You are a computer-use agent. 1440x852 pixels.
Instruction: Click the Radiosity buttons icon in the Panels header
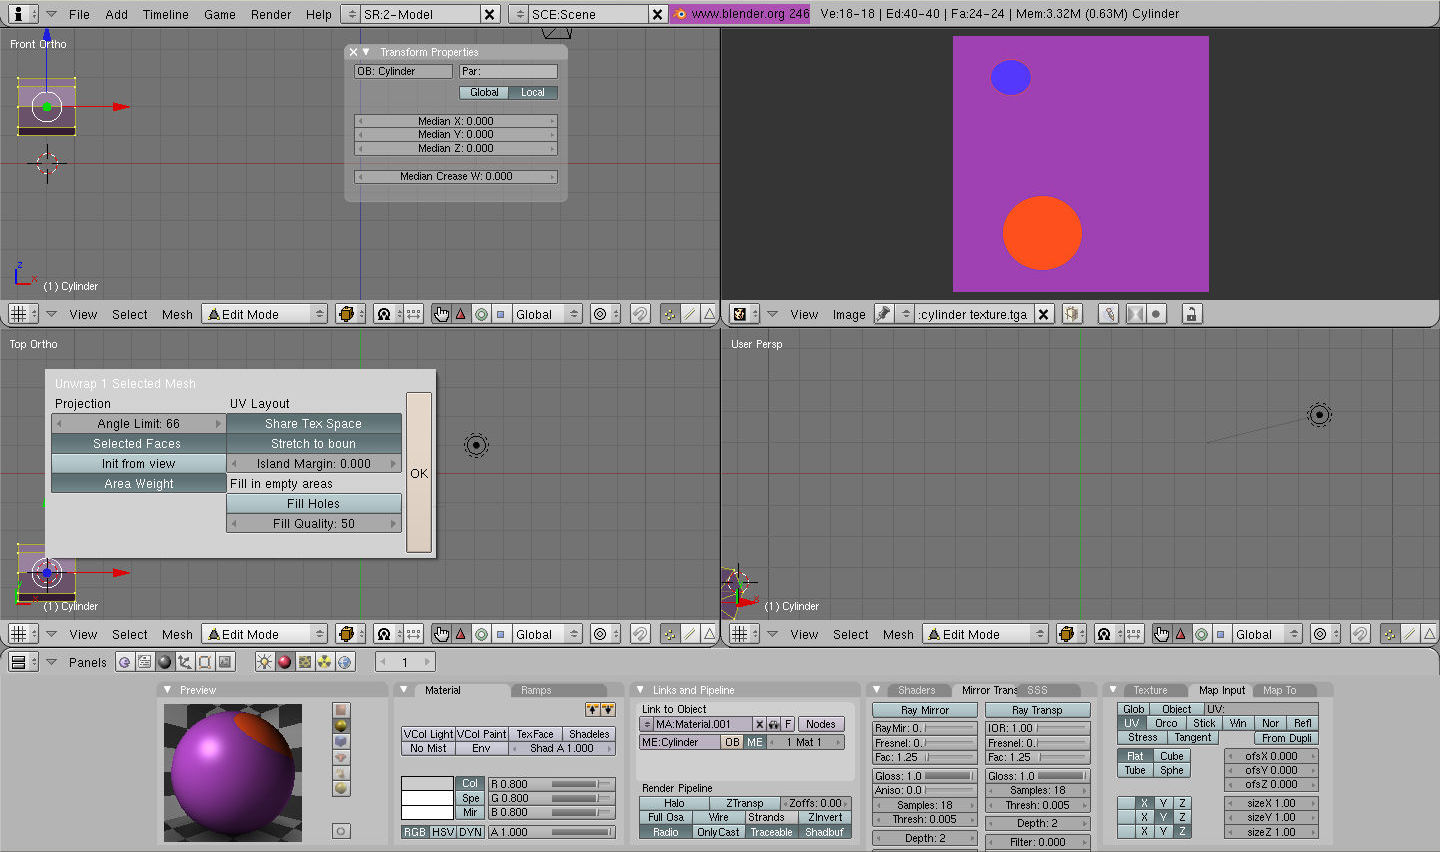coord(325,662)
